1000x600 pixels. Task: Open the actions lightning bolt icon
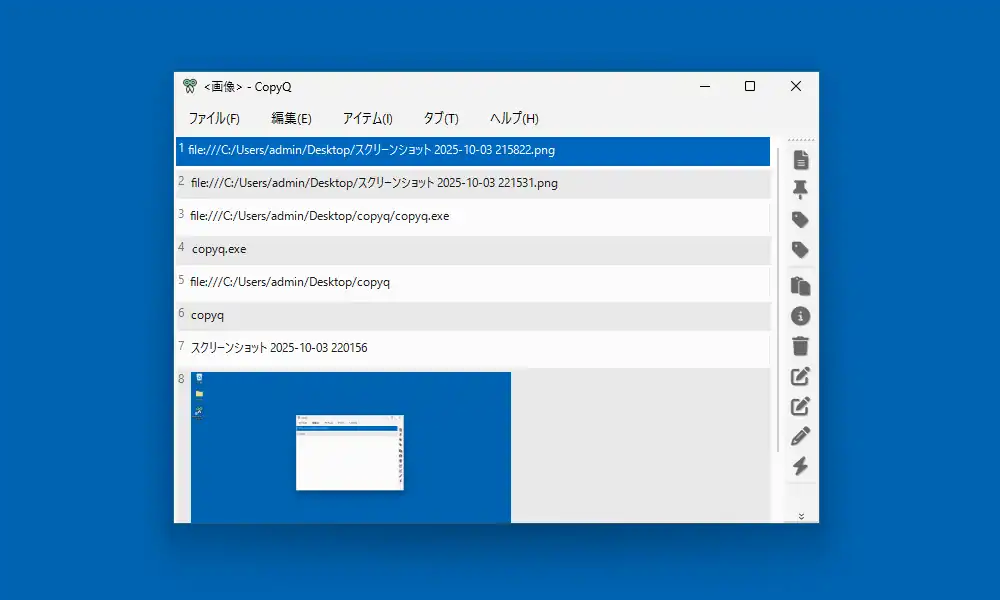(800, 466)
